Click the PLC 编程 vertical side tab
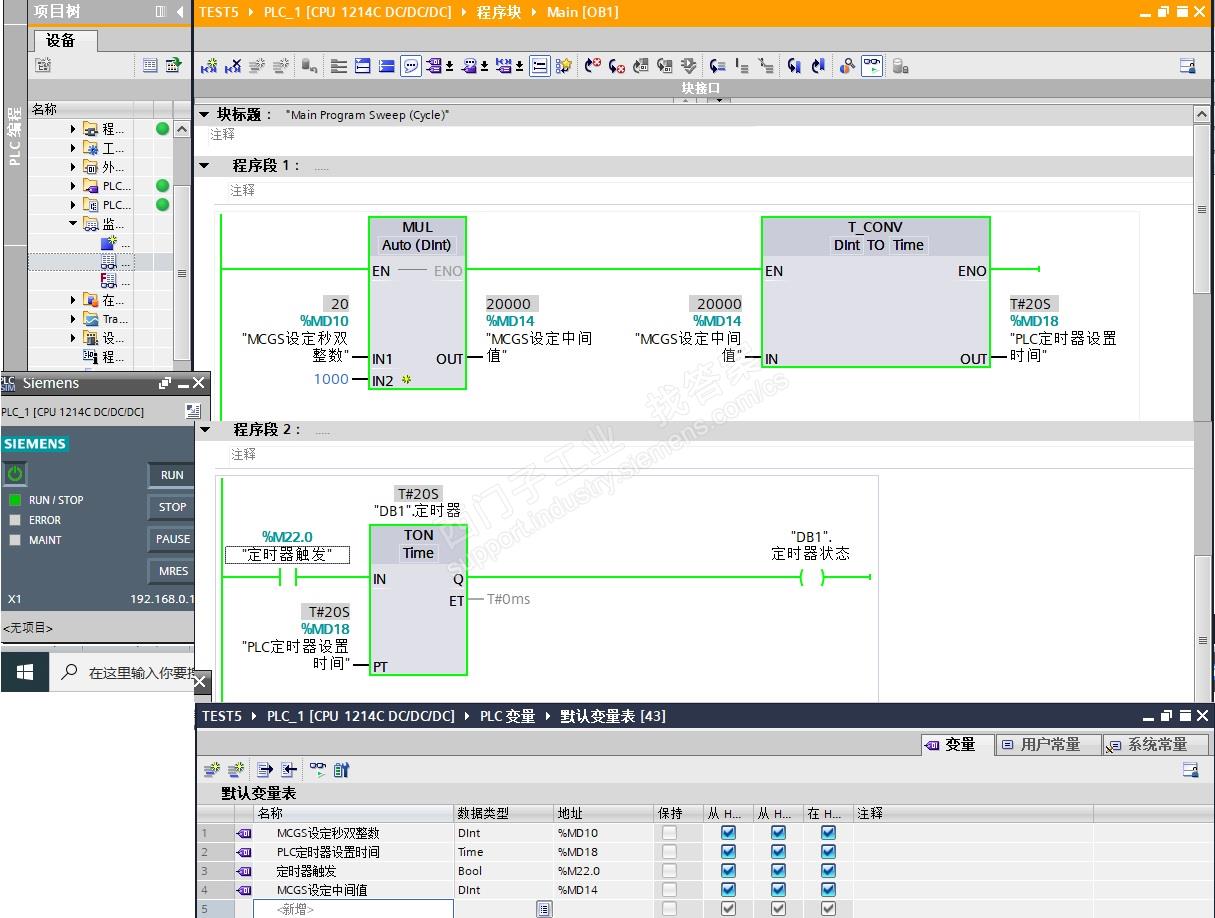Image resolution: width=1215 pixels, height=918 pixels. pos(14,136)
